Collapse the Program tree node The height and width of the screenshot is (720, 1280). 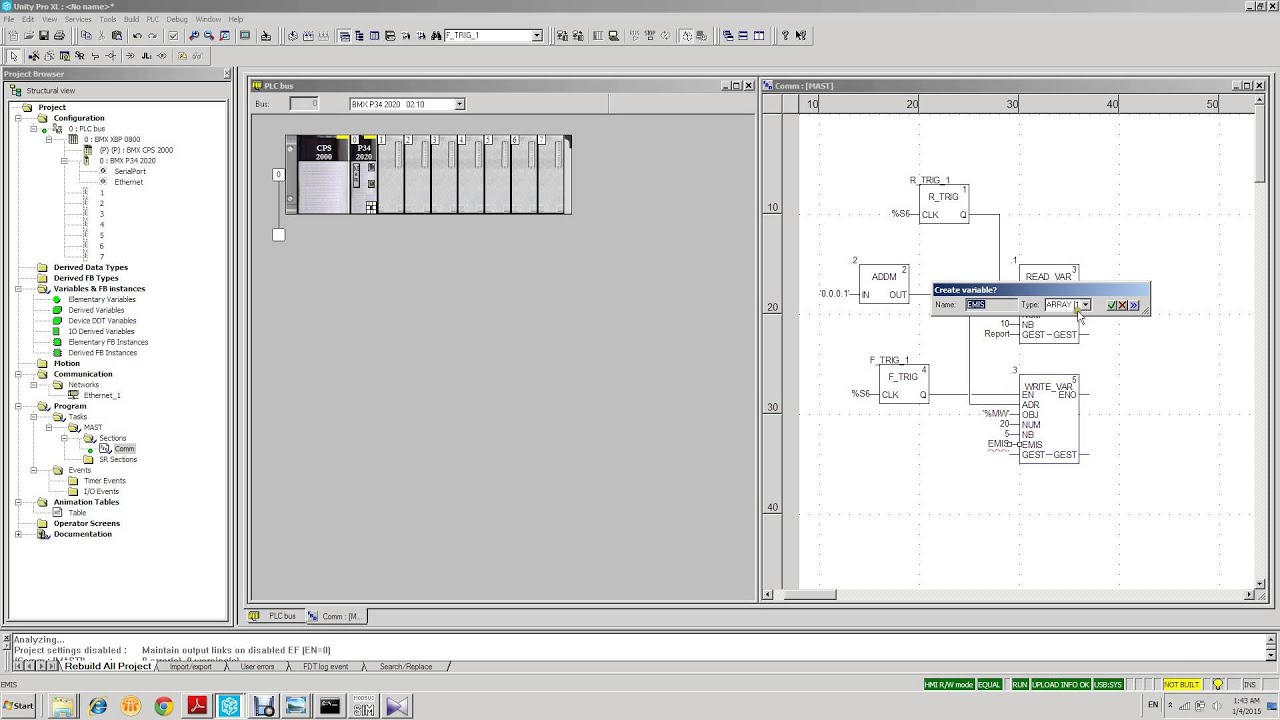pos(18,406)
